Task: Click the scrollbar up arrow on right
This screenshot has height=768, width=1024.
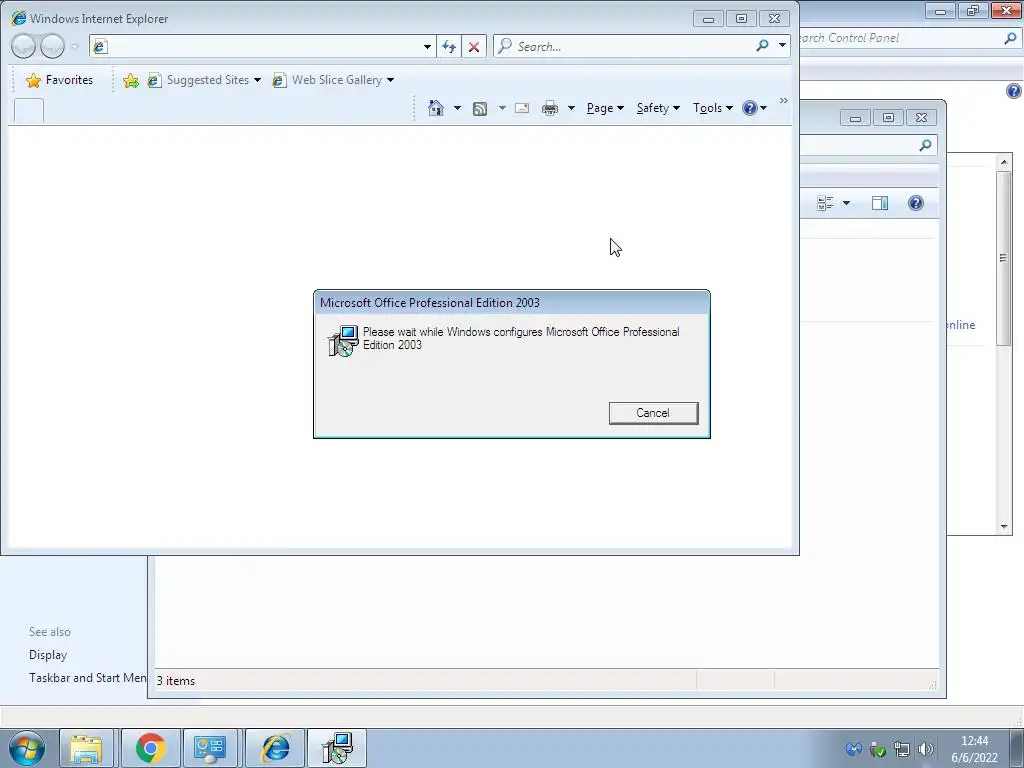Action: click(1004, 161)
